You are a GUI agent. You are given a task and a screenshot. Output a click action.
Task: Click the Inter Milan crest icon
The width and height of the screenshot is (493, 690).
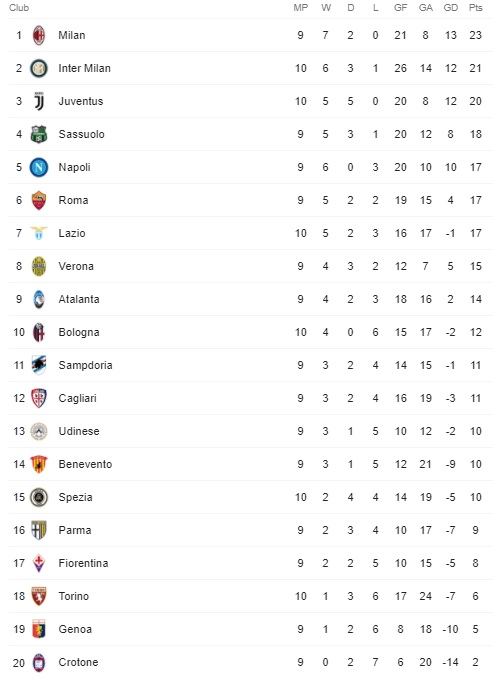tap(39, 68)
